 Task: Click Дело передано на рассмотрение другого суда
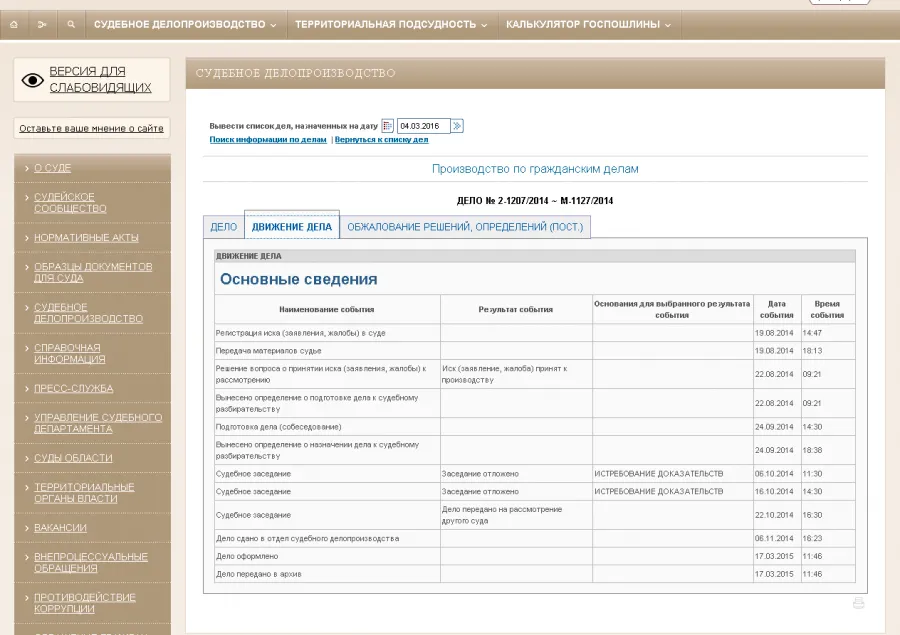click(x=502, y=515)
